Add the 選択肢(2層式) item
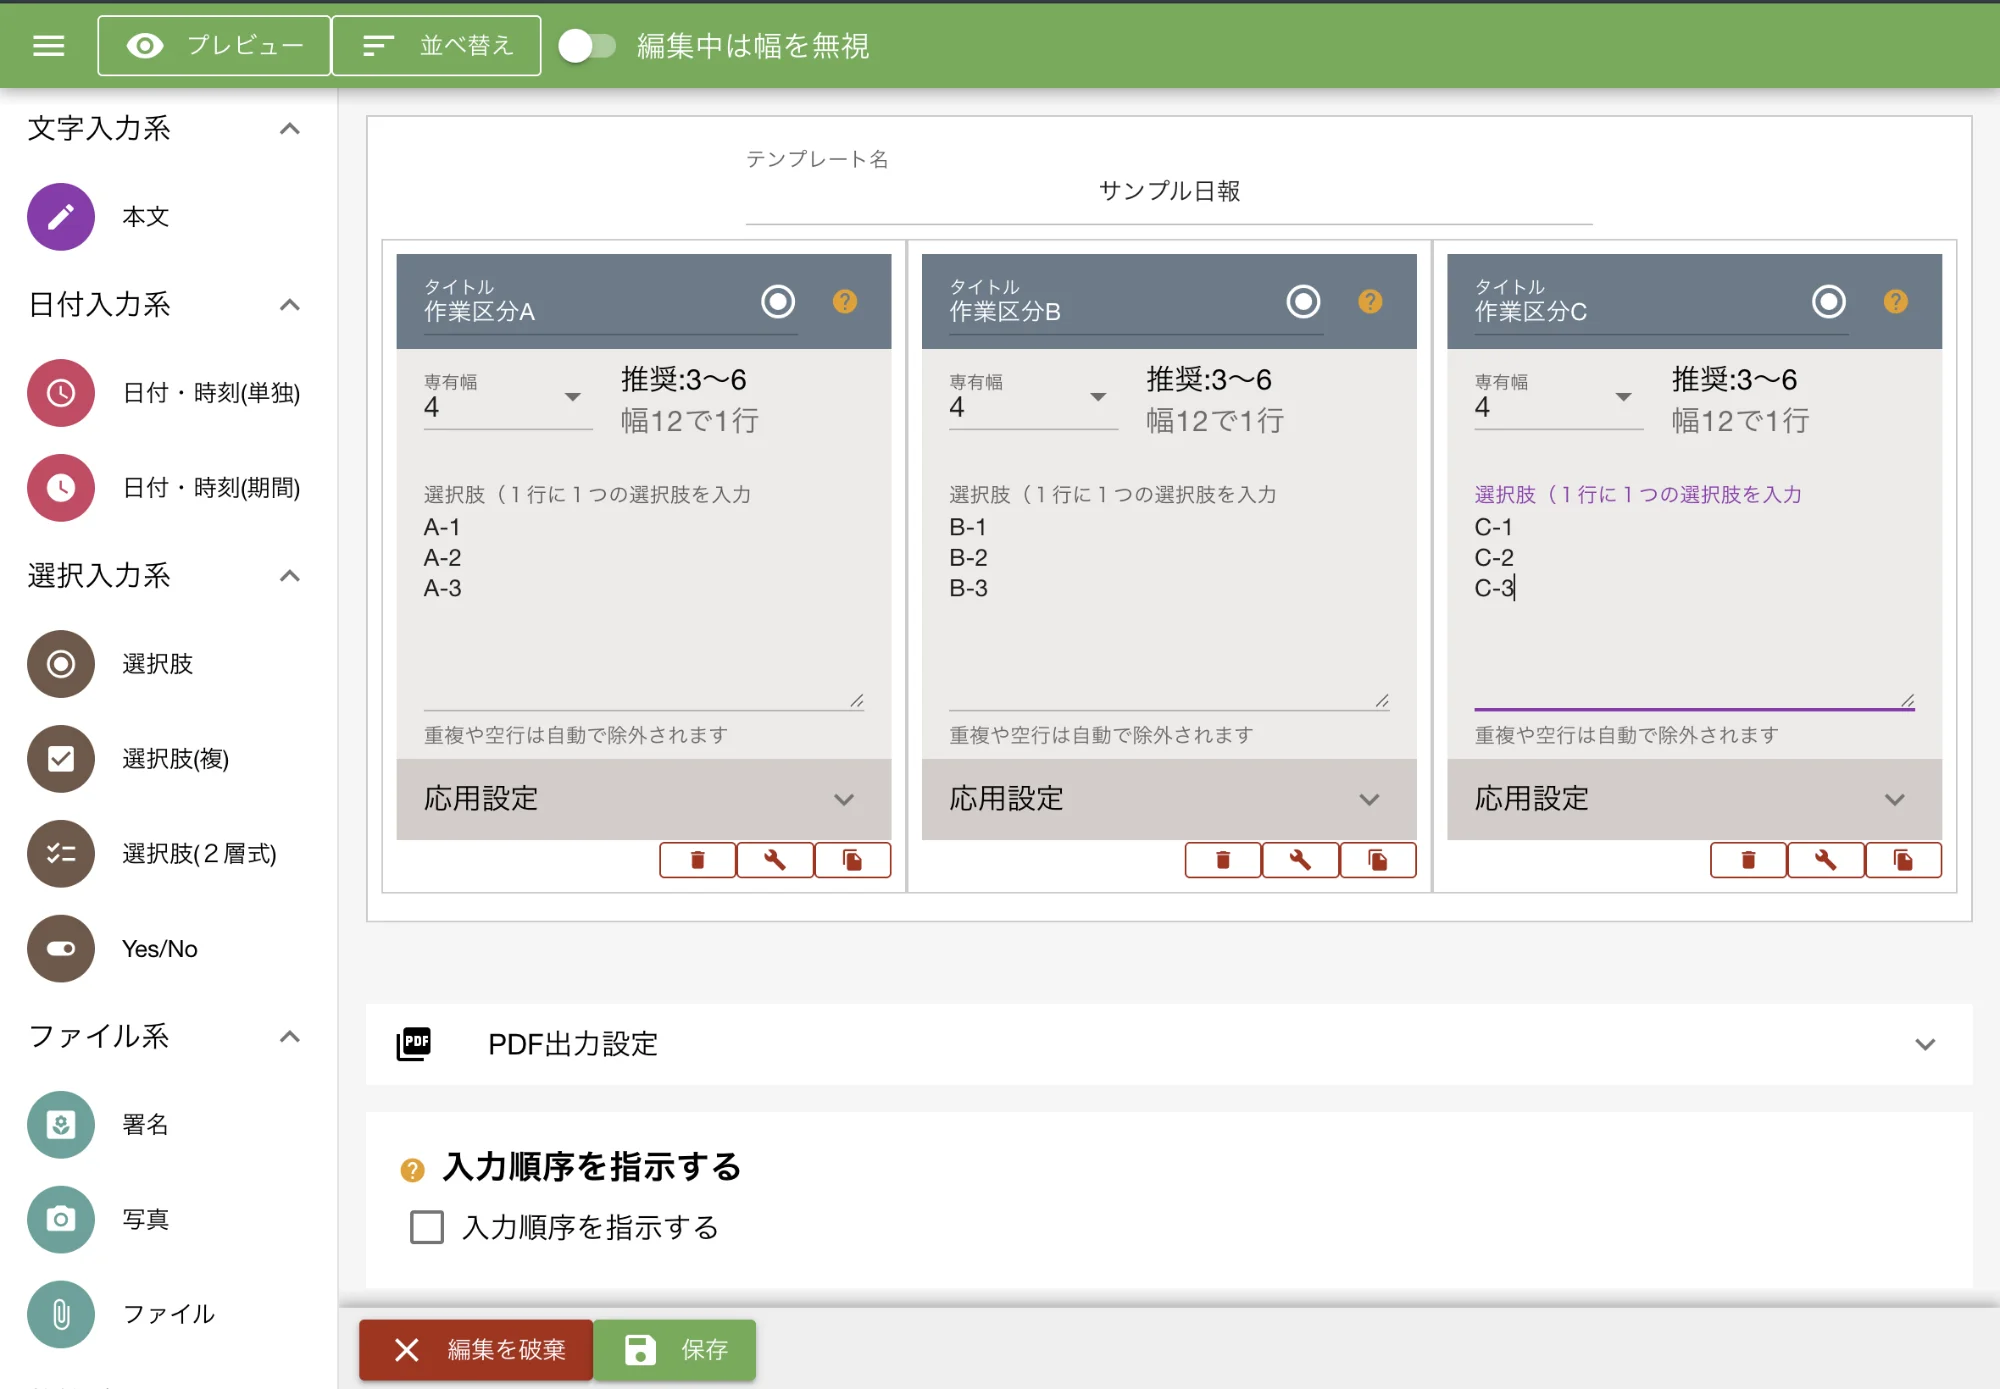This screenshot has height=1389, width=2000. 61,854
